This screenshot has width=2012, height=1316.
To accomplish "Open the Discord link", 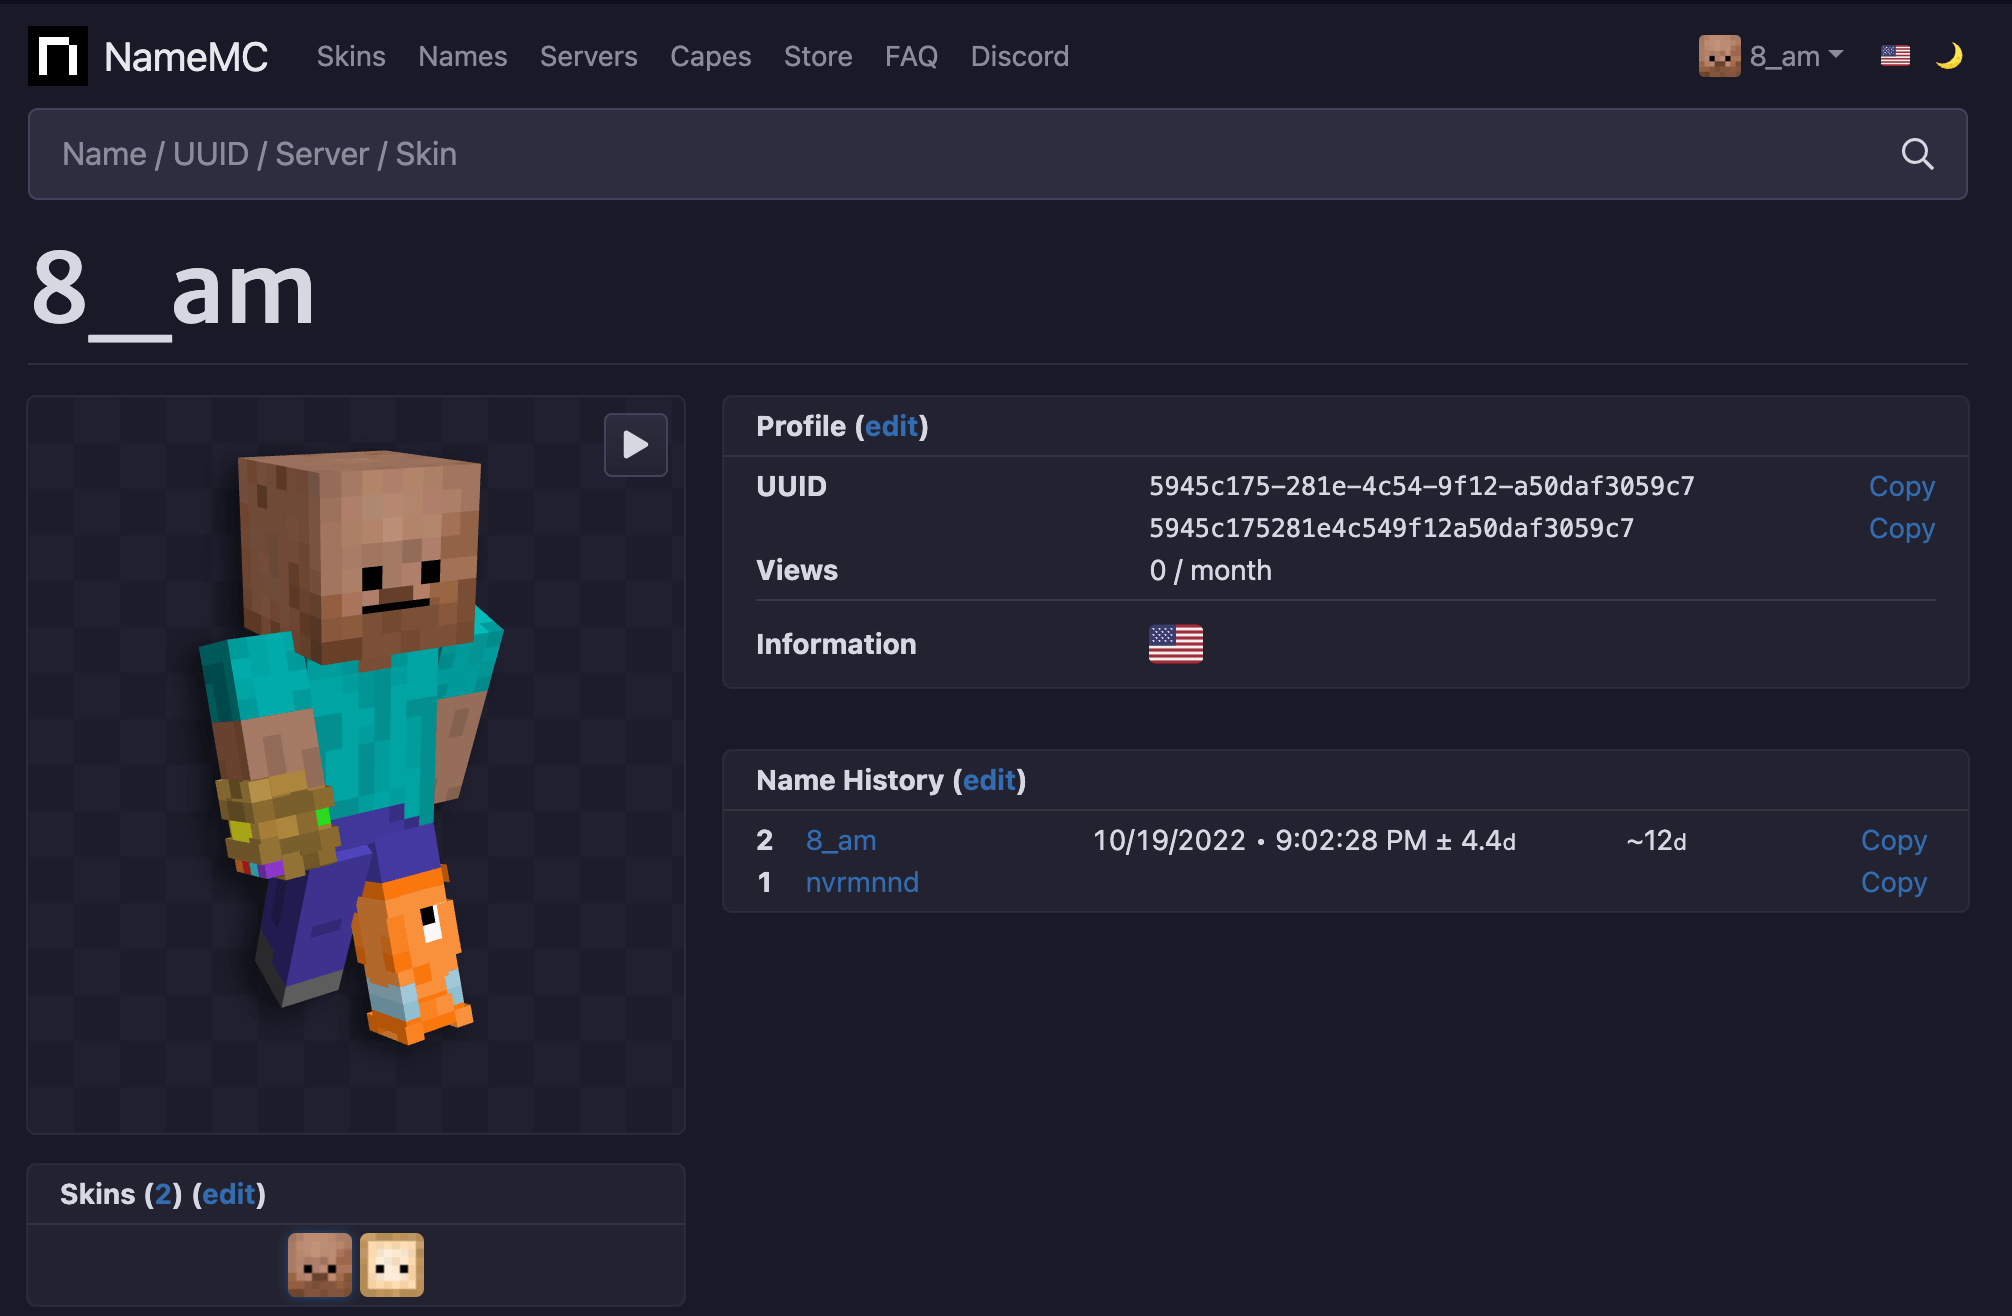I will [1020, 56].
